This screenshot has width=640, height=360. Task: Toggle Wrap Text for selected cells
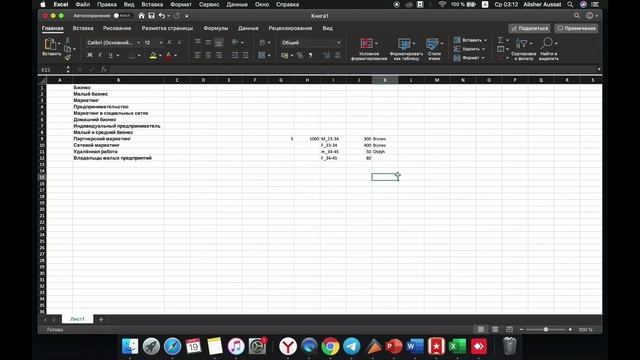point(262,42)
